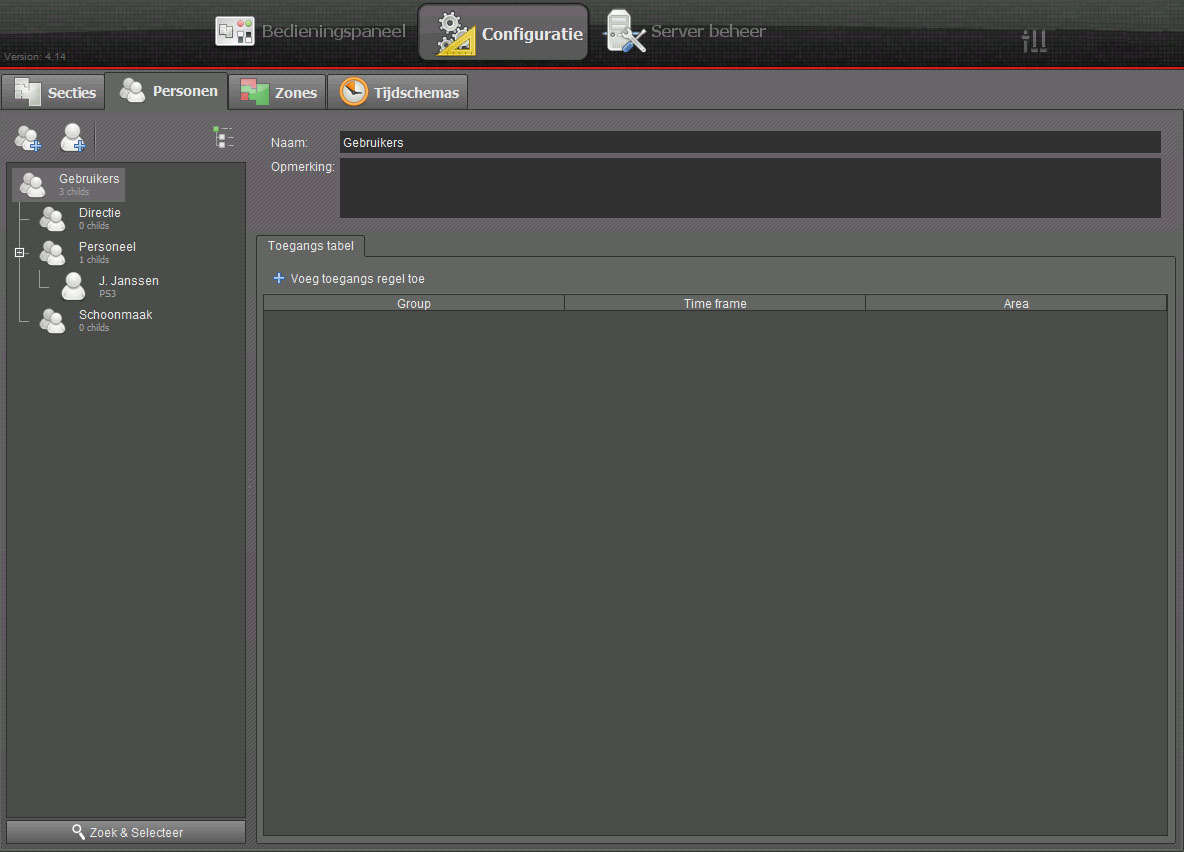Toggle the tree view layout icon
Viewport: 1184px width, 852px height.
[x=223, y=137]
